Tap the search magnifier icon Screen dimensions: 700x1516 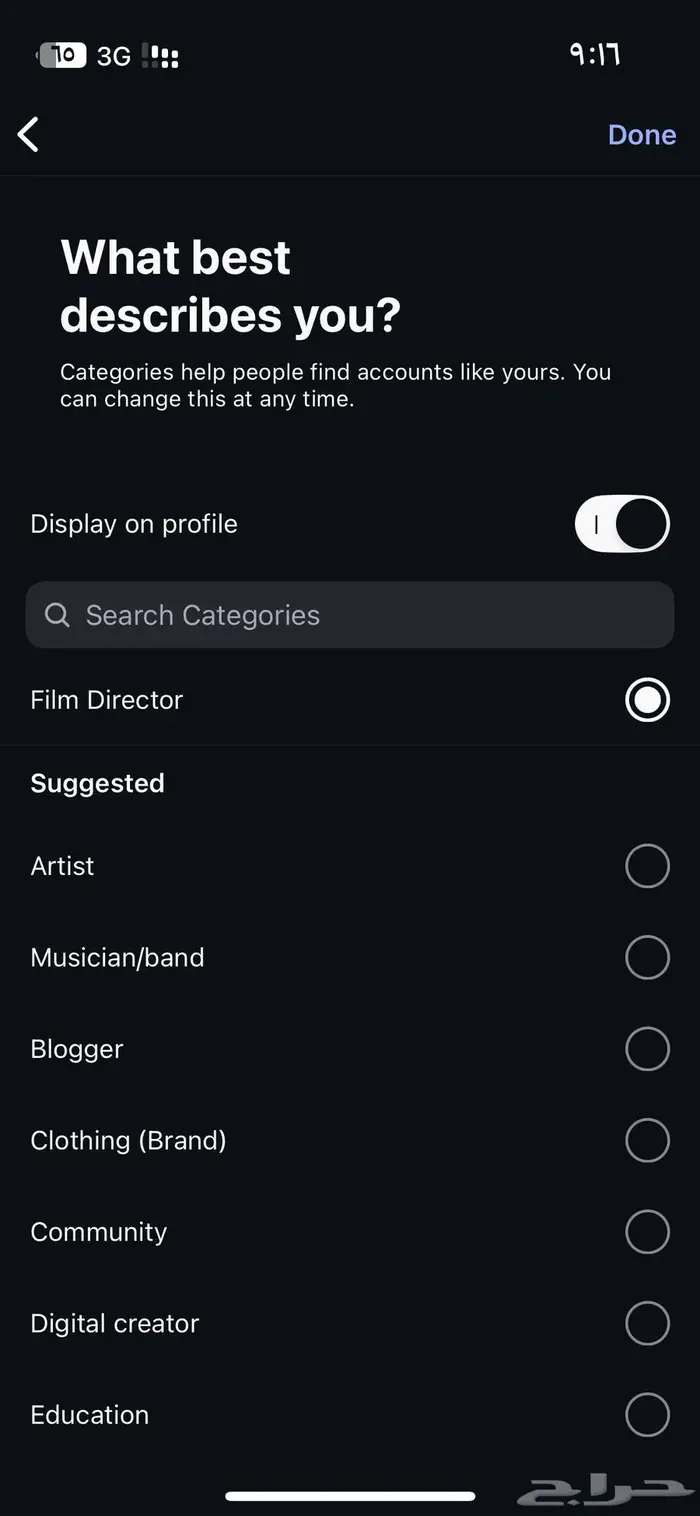click(58, 615)
